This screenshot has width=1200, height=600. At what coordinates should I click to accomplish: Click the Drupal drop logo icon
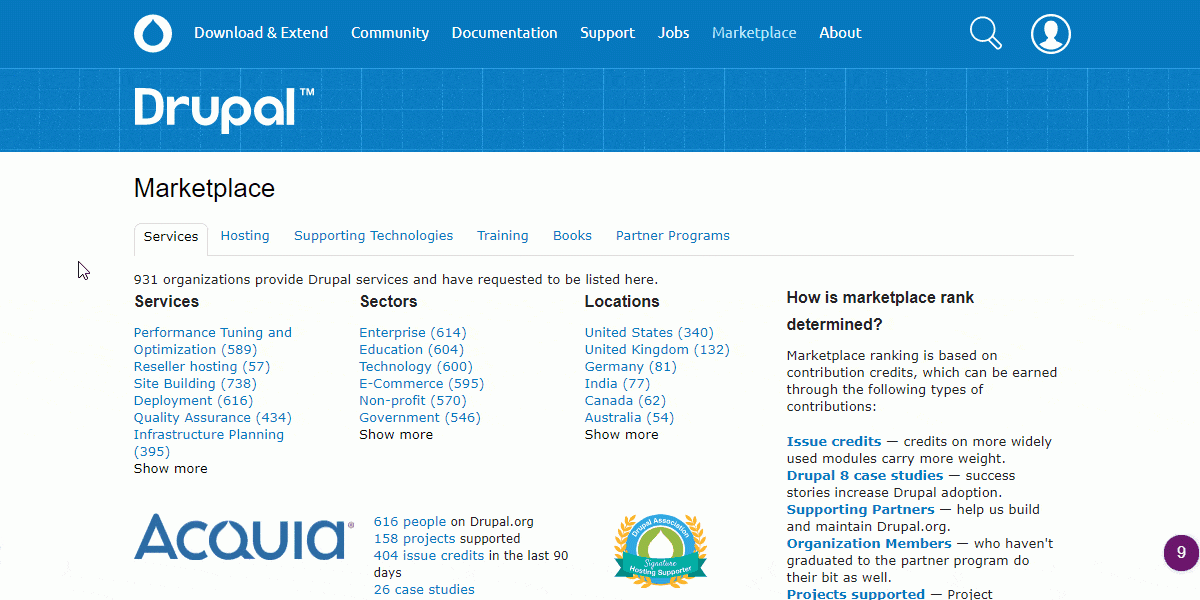click(x=153, y=33)
